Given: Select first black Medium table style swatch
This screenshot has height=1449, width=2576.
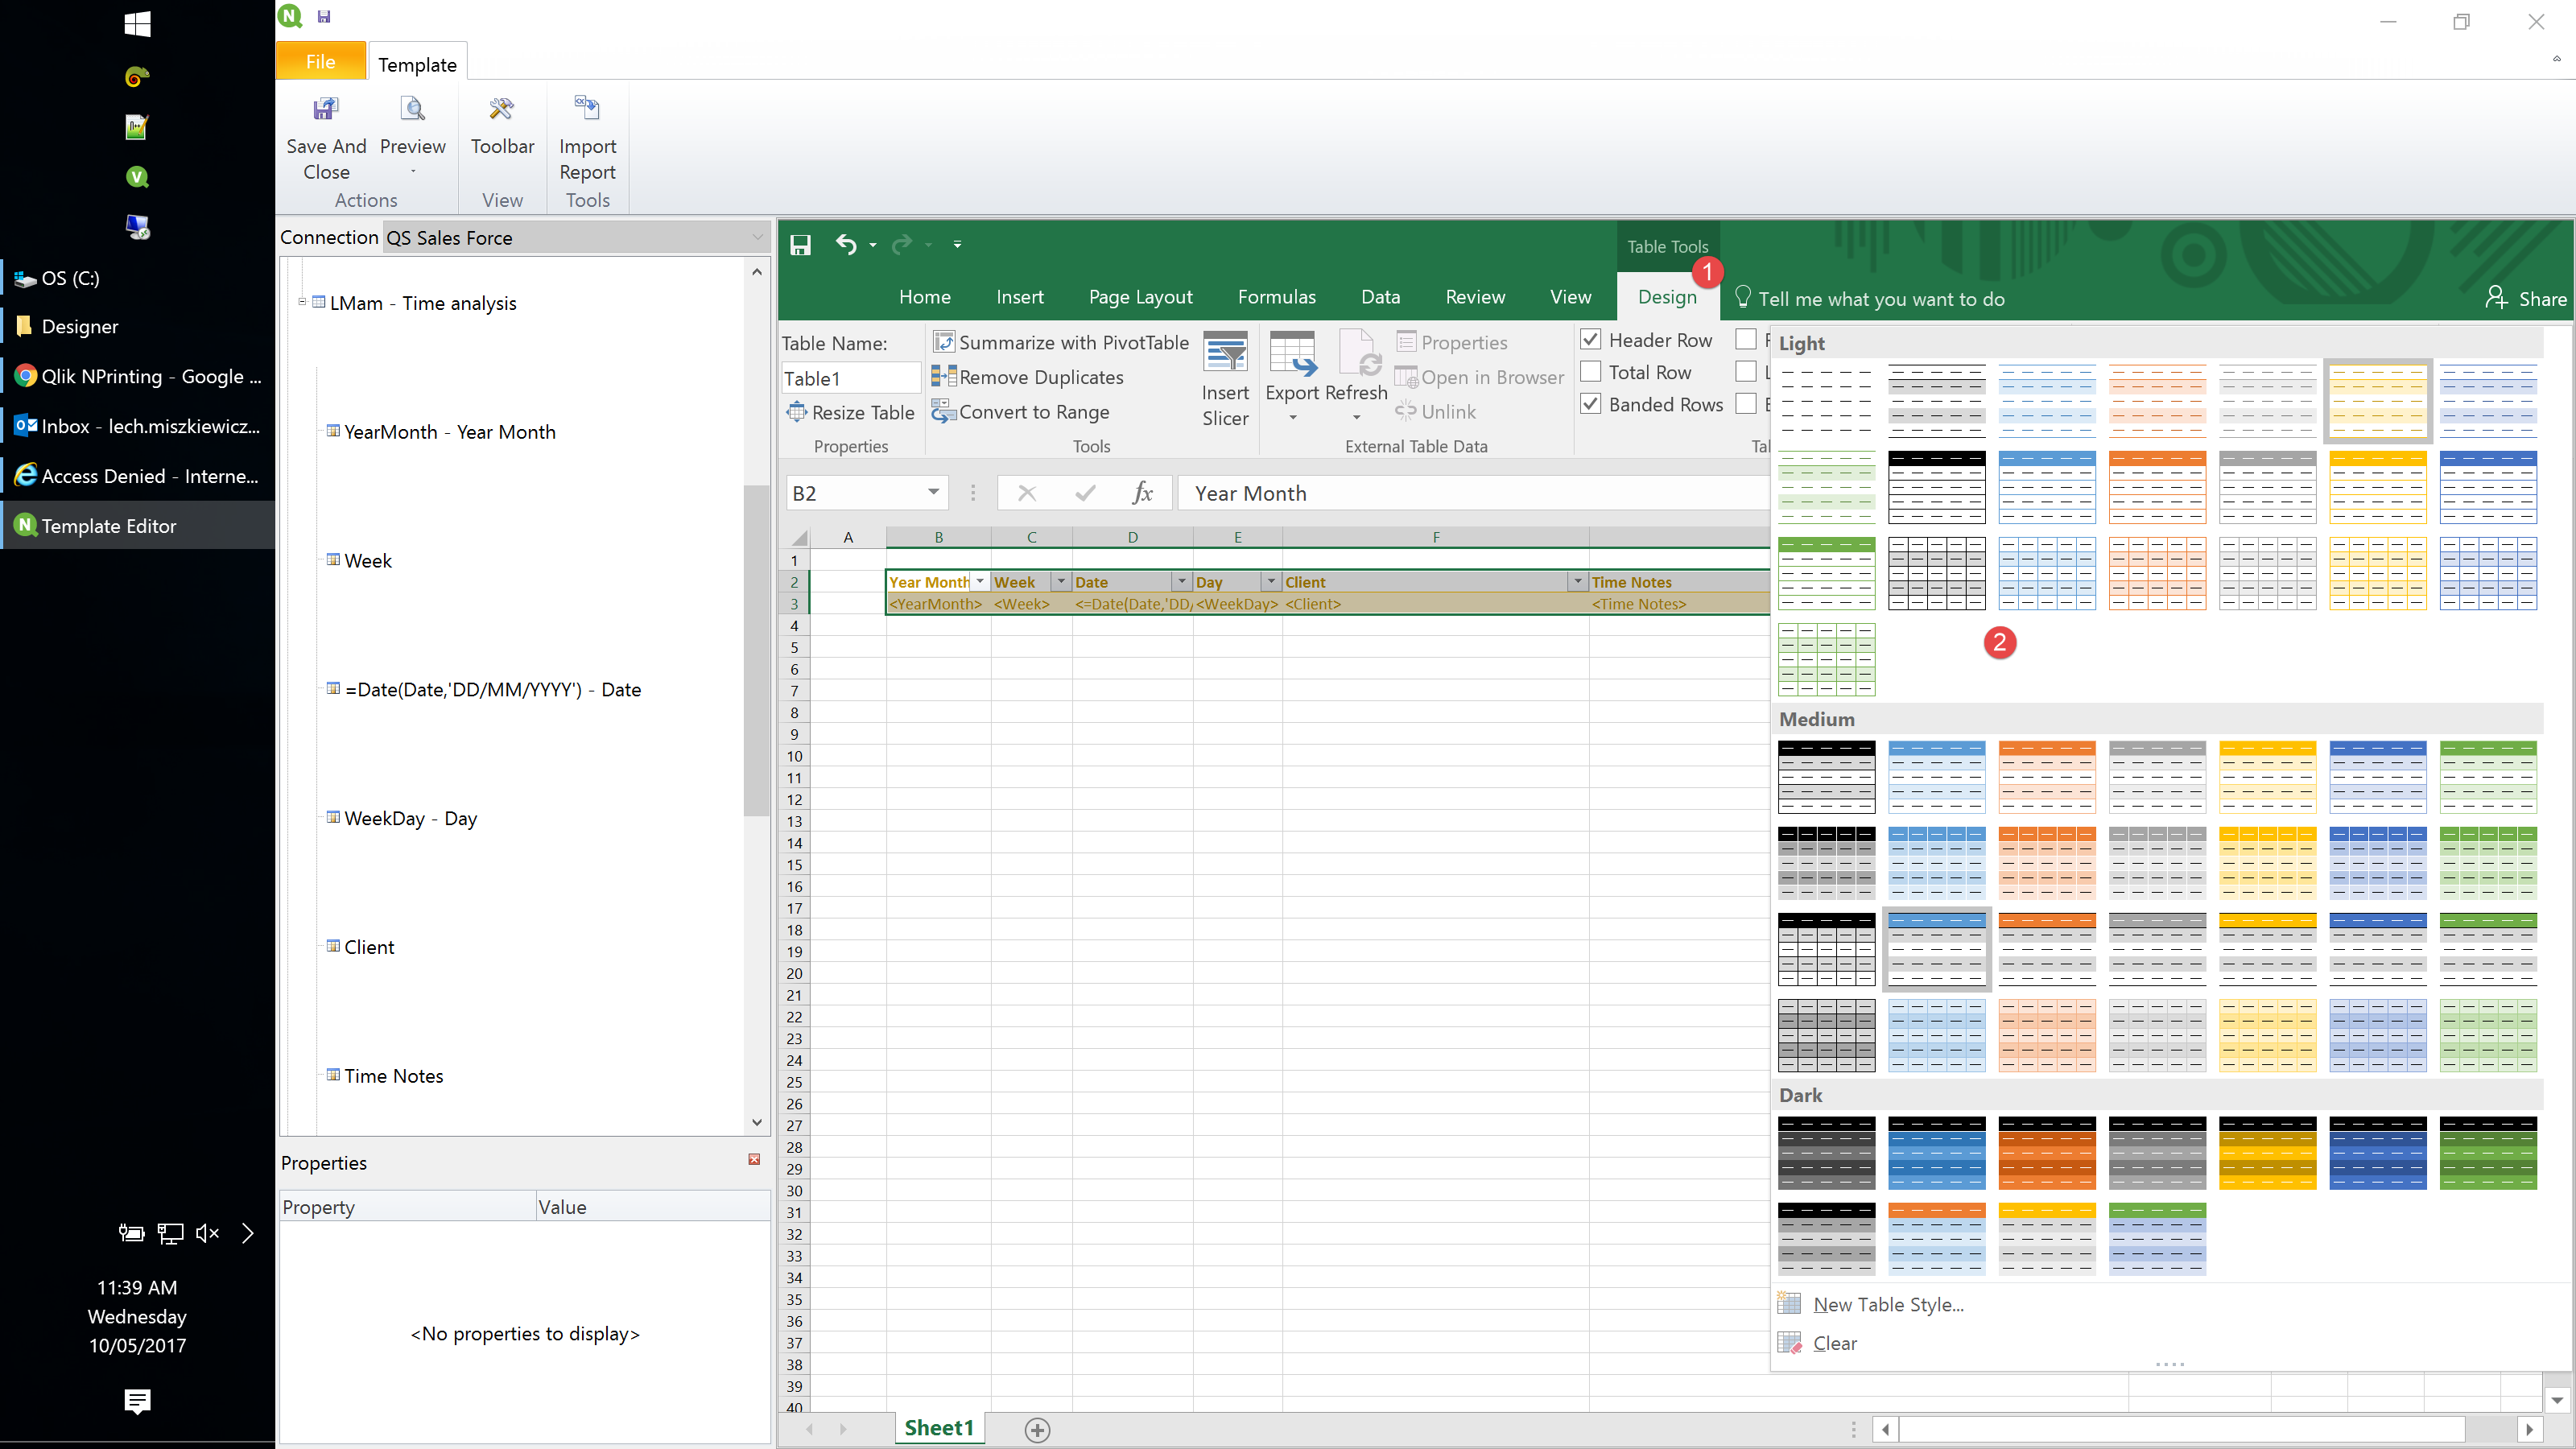Looking at the screenshot, I should (x=1826, y=777).
